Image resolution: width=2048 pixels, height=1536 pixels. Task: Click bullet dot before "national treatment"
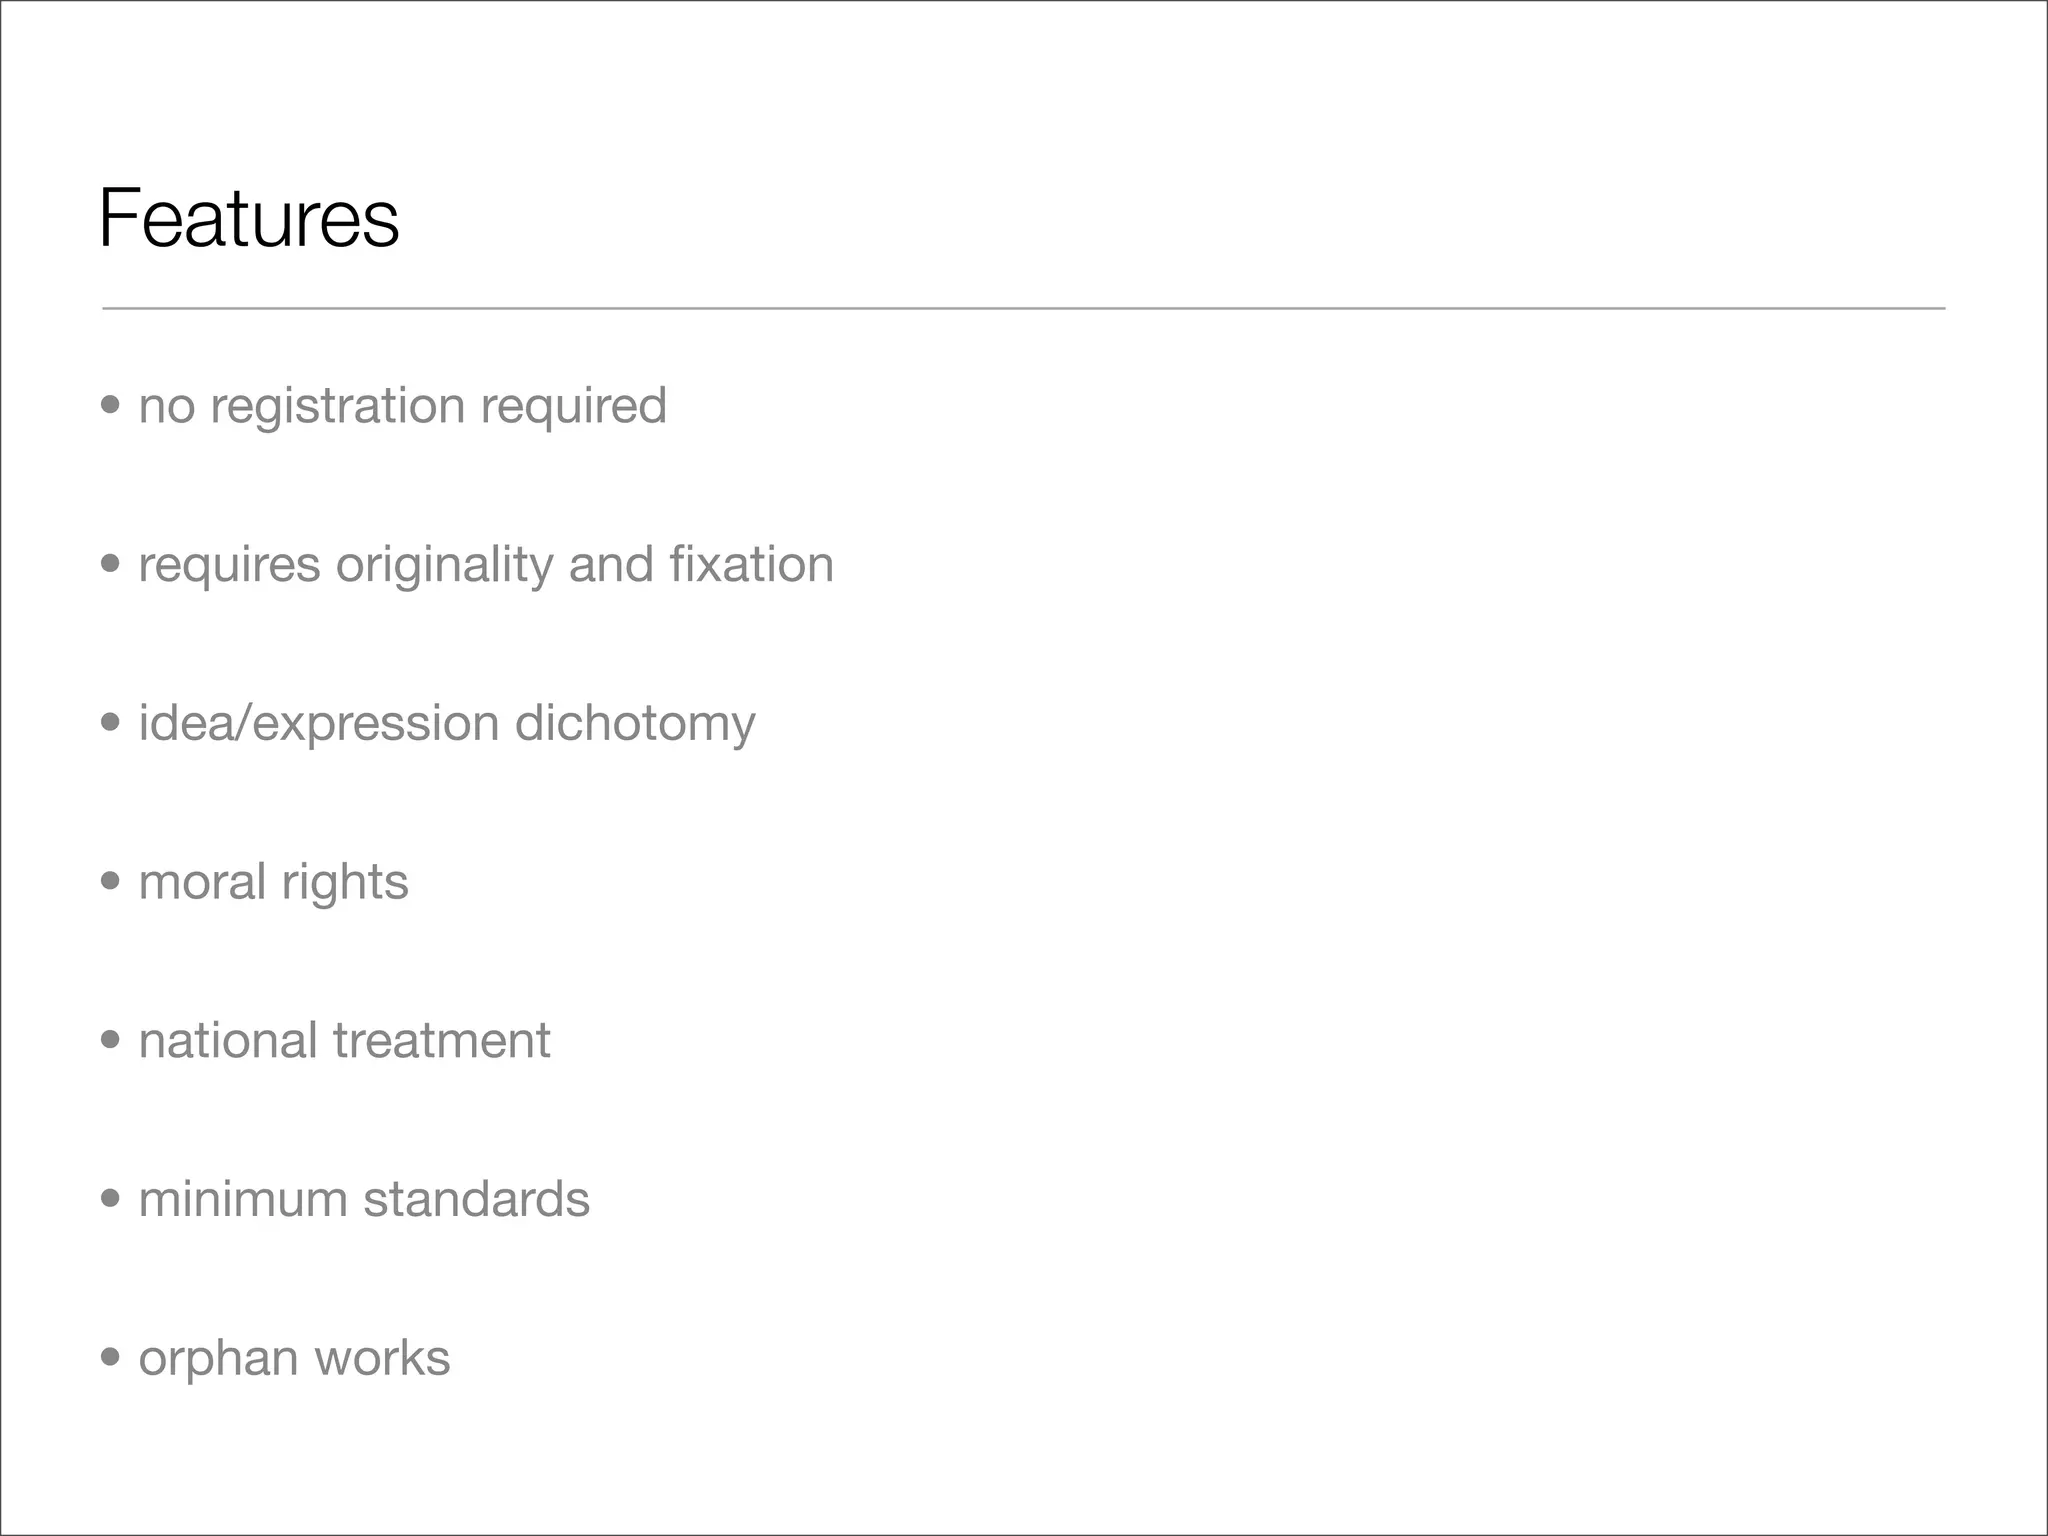[x=111, y=1040]
